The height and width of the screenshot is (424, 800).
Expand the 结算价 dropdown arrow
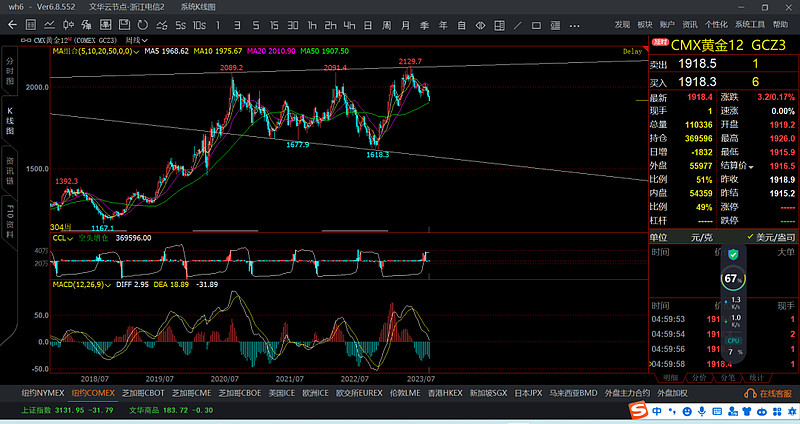click(x=751, y=167)
